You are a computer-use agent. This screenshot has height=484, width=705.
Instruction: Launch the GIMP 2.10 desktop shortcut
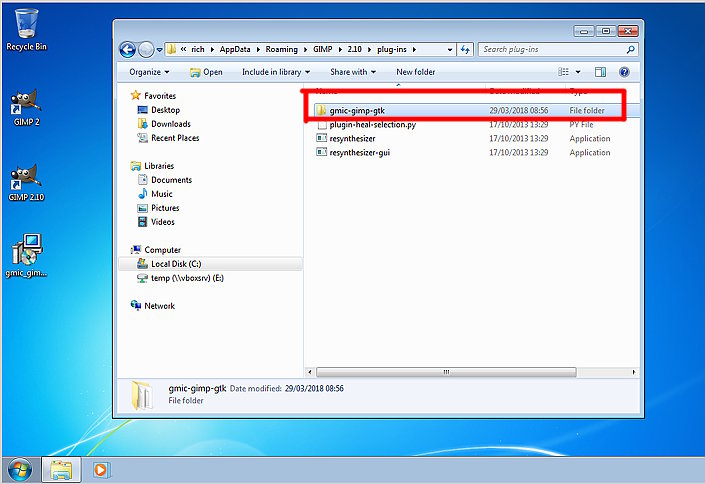click(27, 184)
